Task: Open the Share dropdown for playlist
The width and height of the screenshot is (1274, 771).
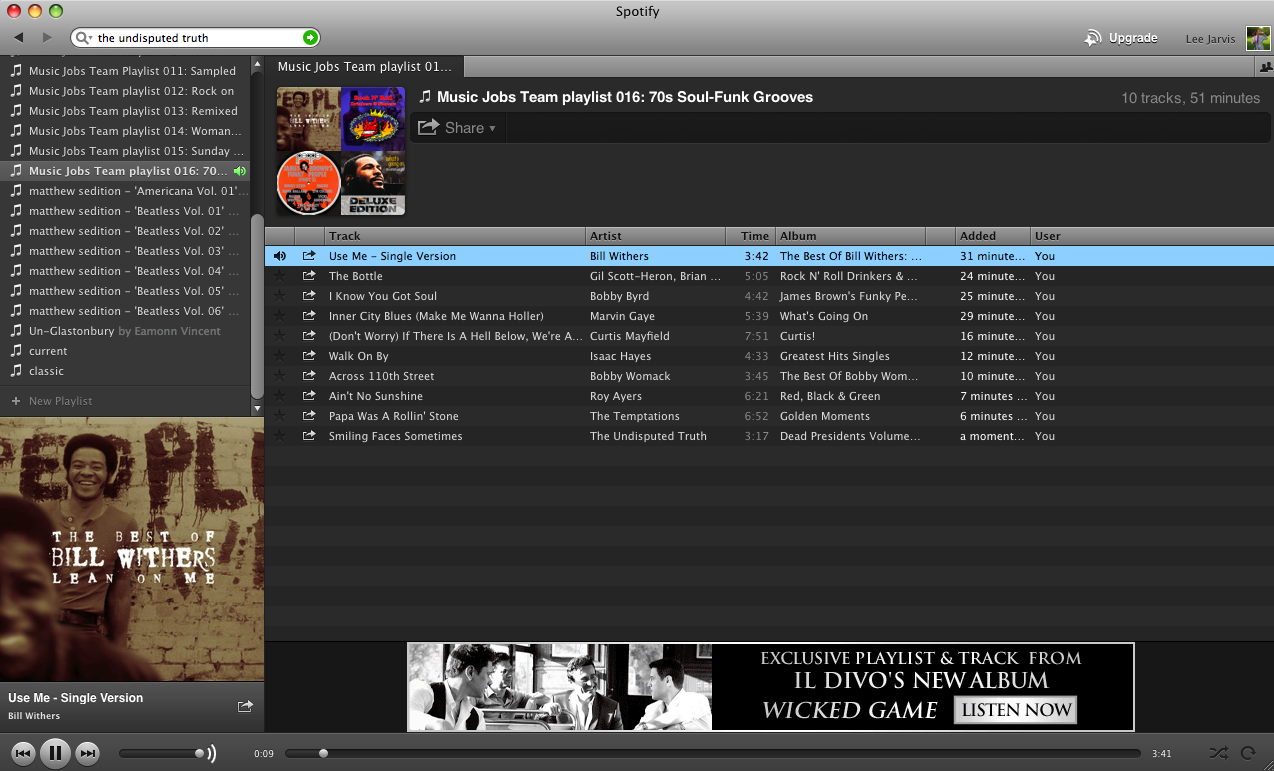Action: coord(457,128)
